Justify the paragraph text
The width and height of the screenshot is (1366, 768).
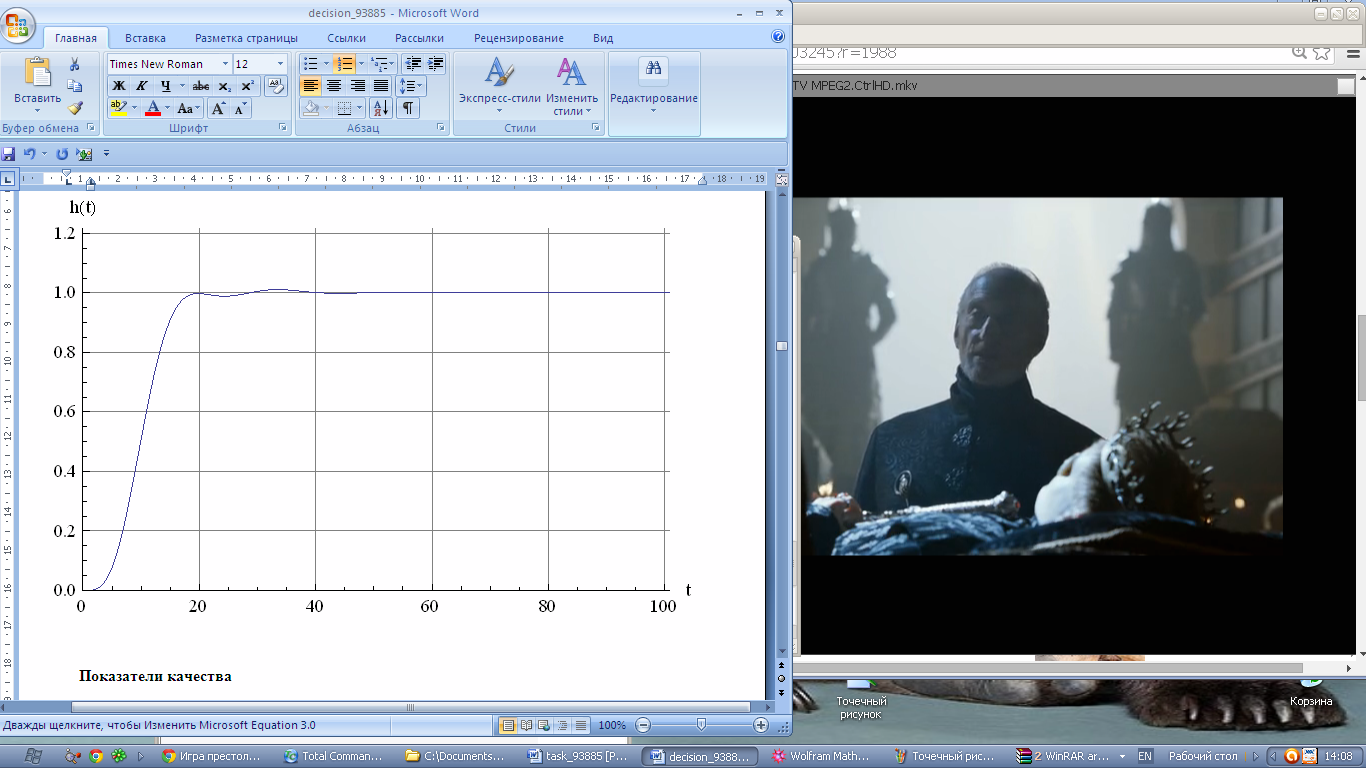pyautogui.click(x=380, y=86)
